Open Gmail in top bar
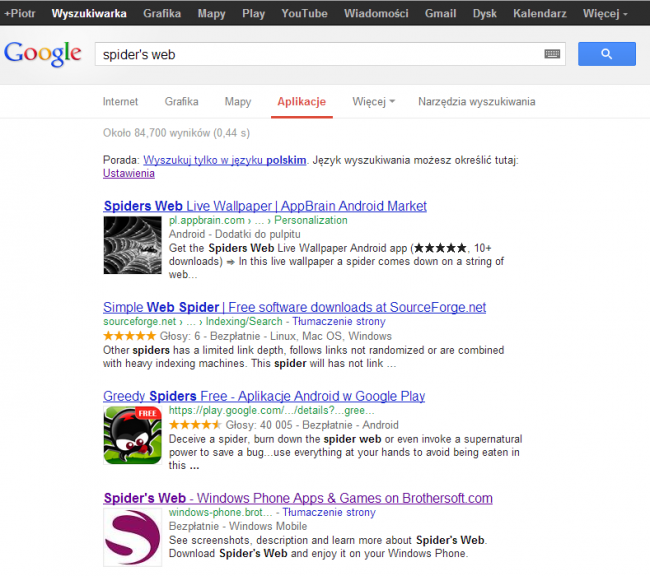Image resolution: width=650 pixels, height=576 pixels. 440,13
